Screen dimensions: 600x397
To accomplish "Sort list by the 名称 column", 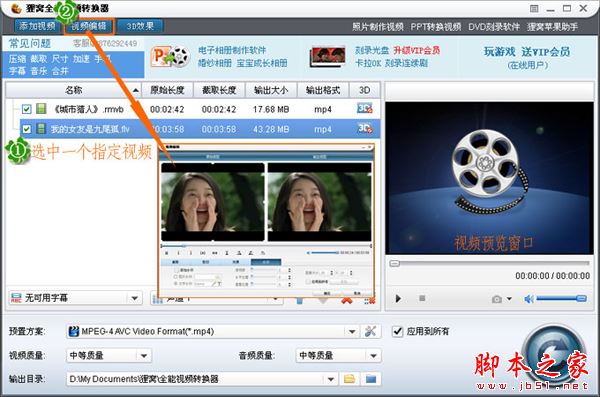I will 73,90.
